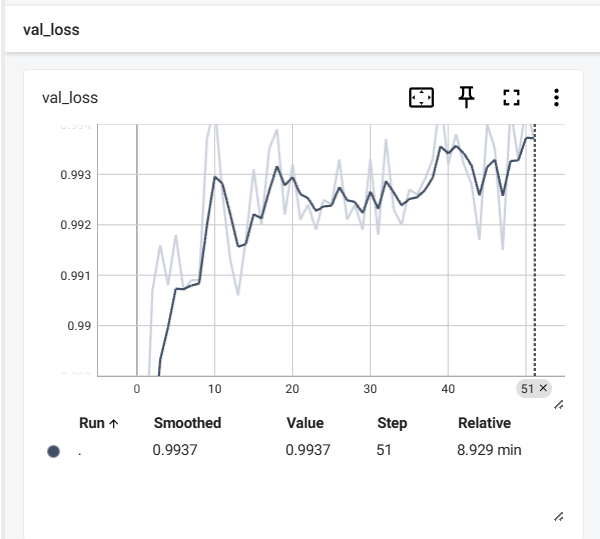The height and width of the screenshot is (539, 600).
Task: Sort by Run using the arrow header
Action: point(99,423)
